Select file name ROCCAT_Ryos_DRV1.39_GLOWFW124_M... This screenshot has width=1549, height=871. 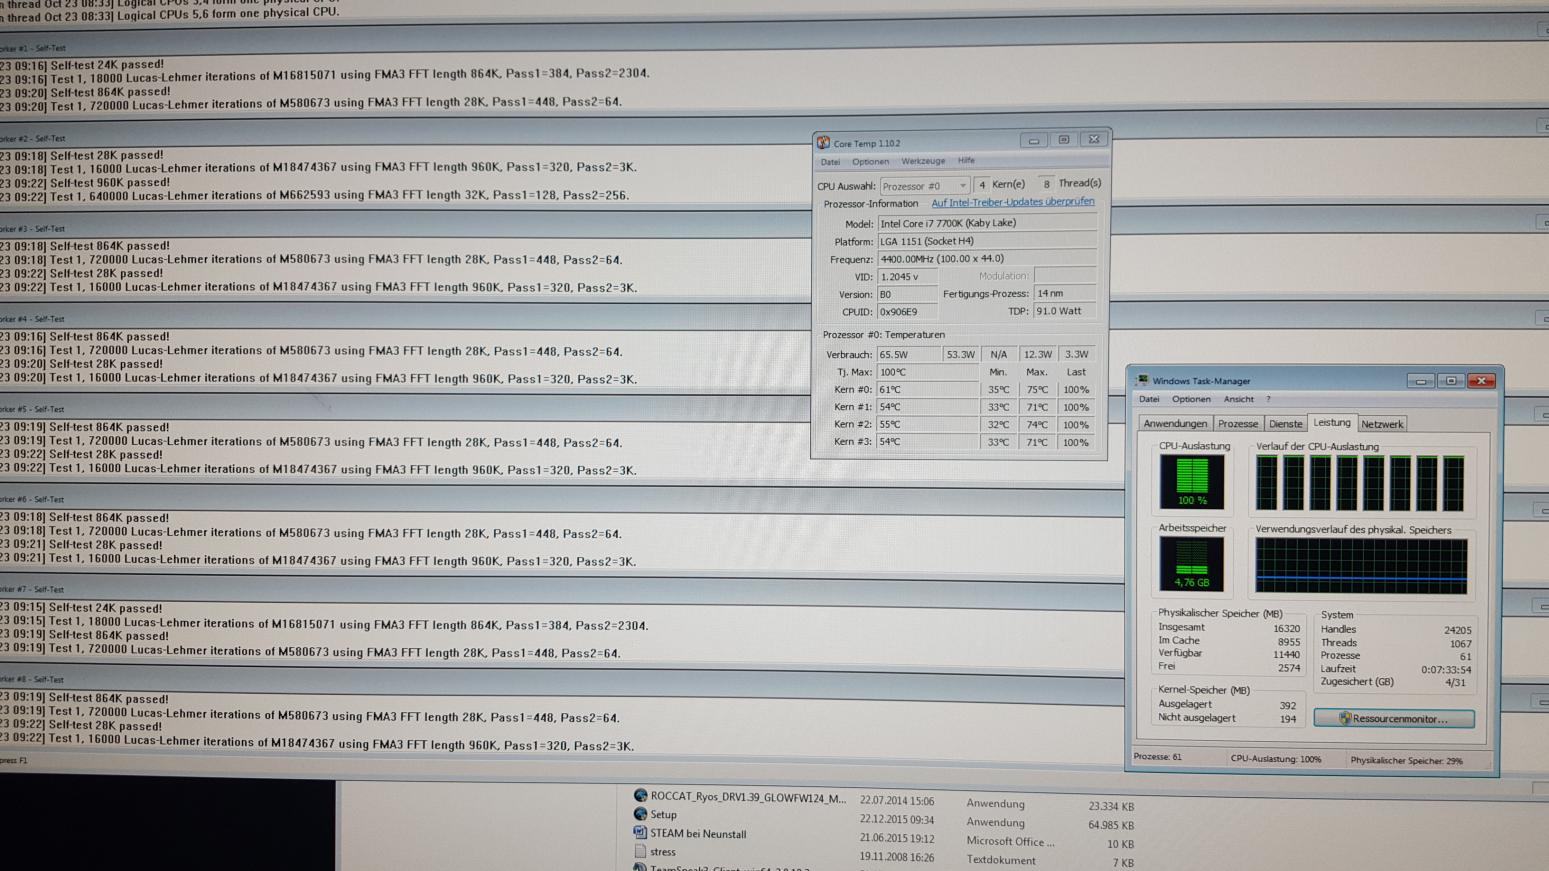[x=748, y=797]
